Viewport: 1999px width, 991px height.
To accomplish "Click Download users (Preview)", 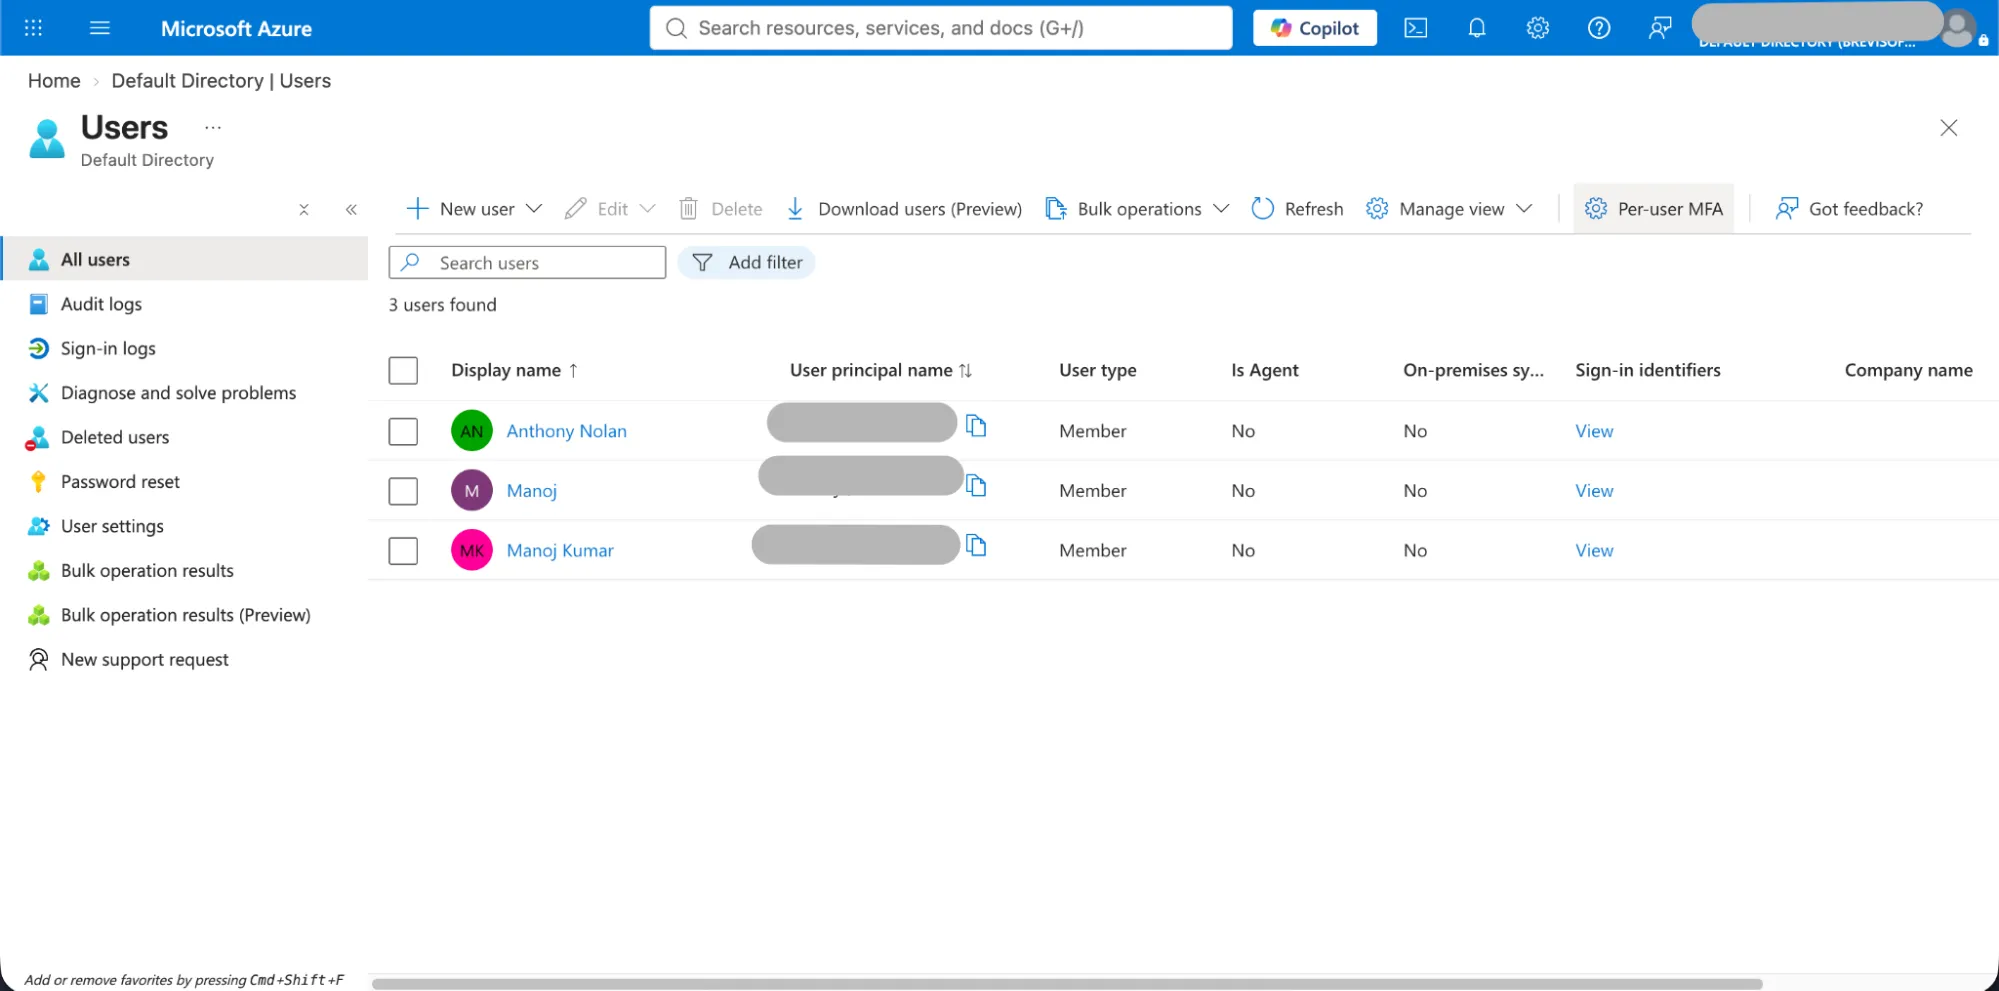I will 903,209.
